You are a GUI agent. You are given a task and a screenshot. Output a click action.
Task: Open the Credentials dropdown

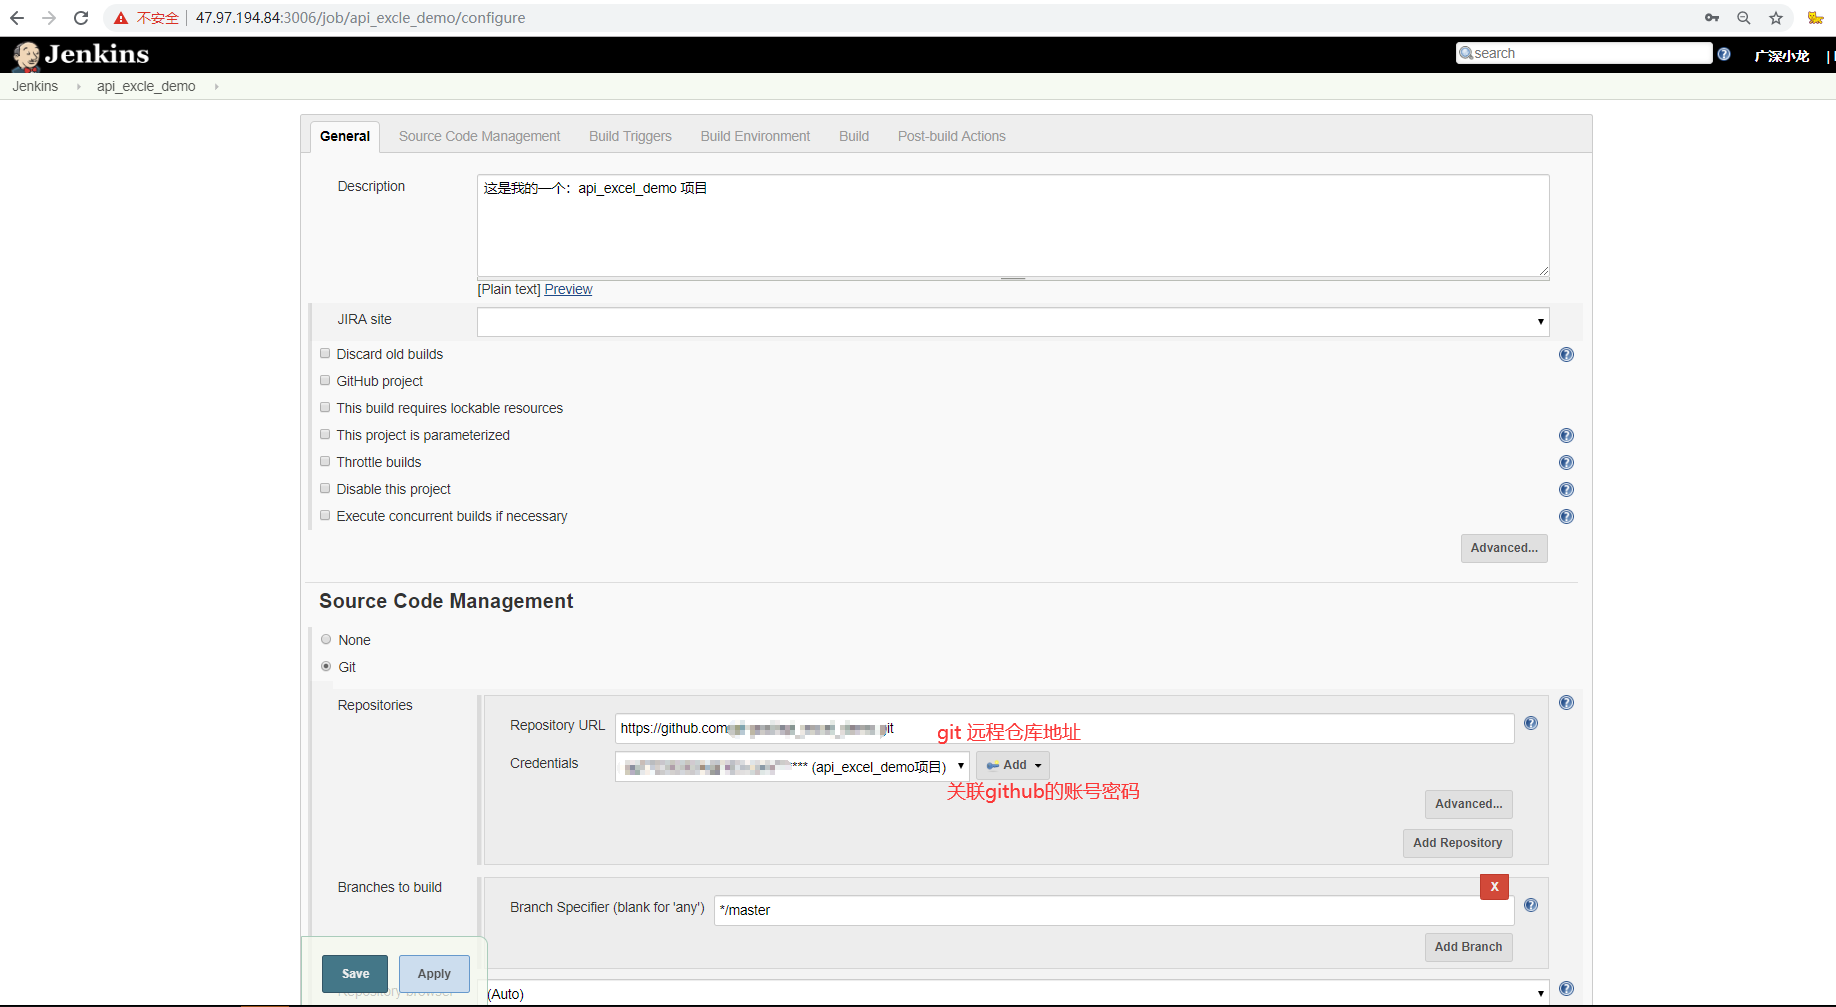792,767
